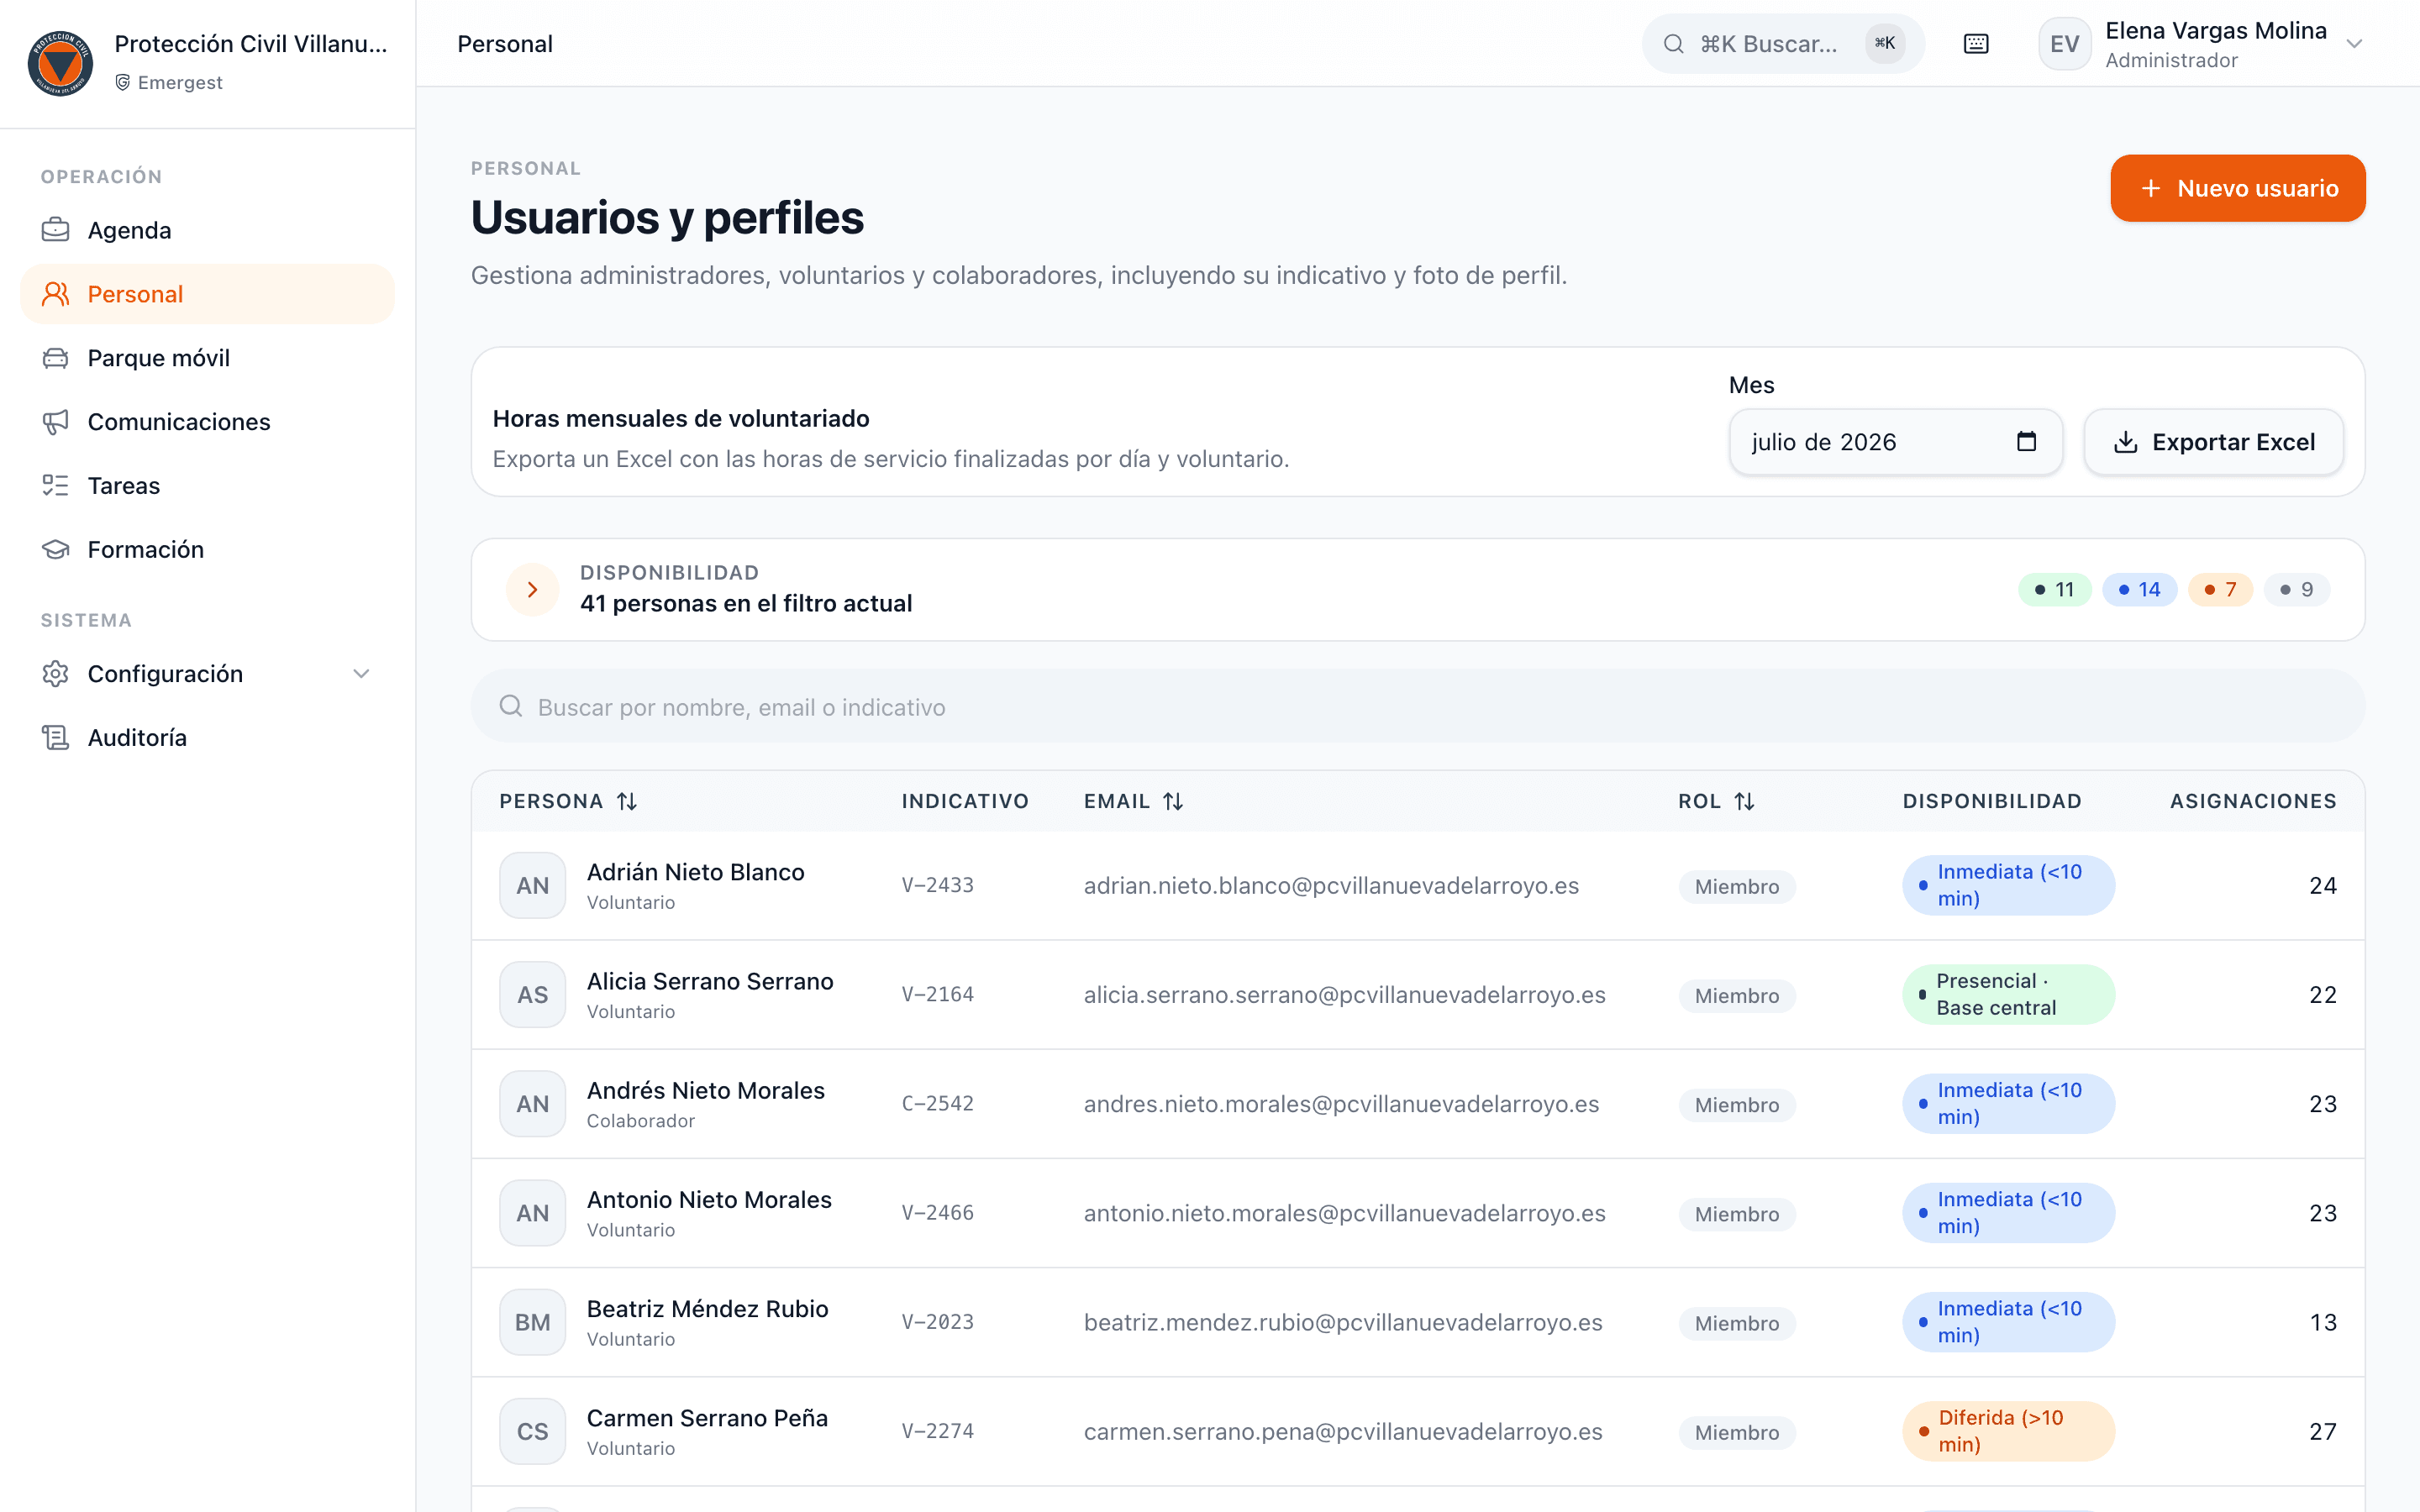Click the email adrian.nieto.blanco@pcvillanuevadelarroyo.es
The image size is (2420, 1512).
[1332, 886]
